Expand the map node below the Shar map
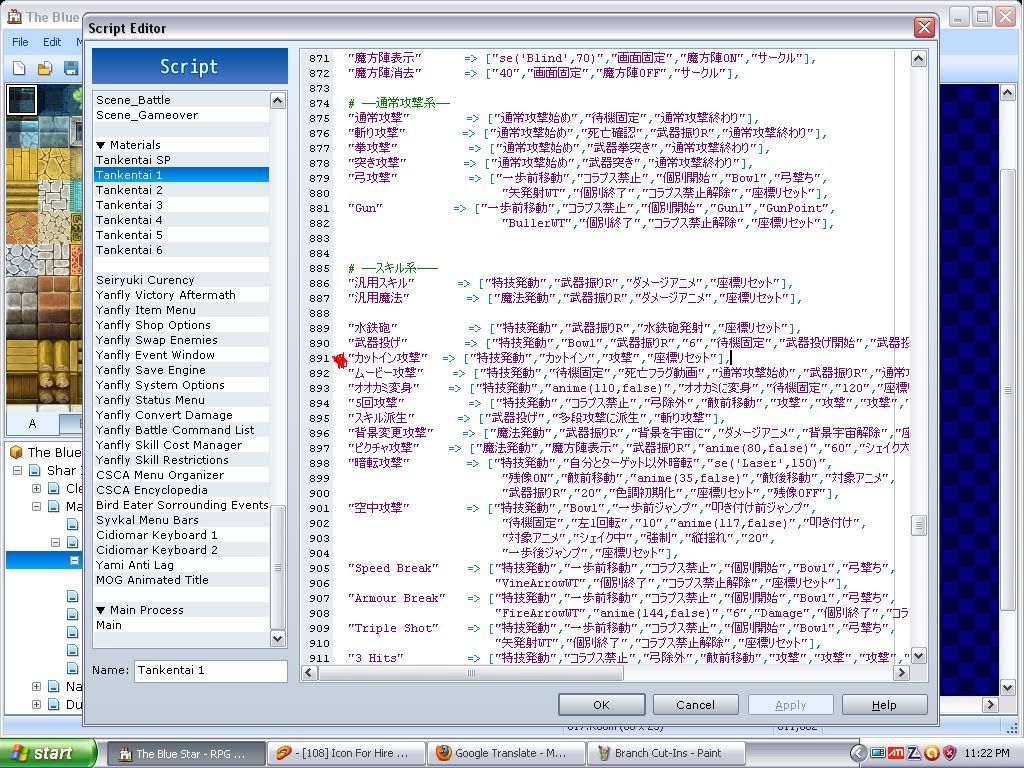 [37, 489]
